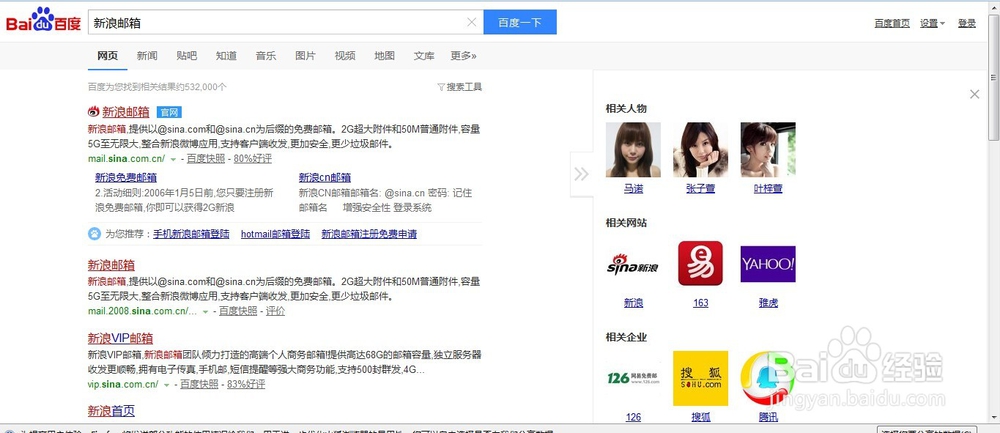Click the Baidu logo
Screen dimensions: 1000x433
click(43, 22)
